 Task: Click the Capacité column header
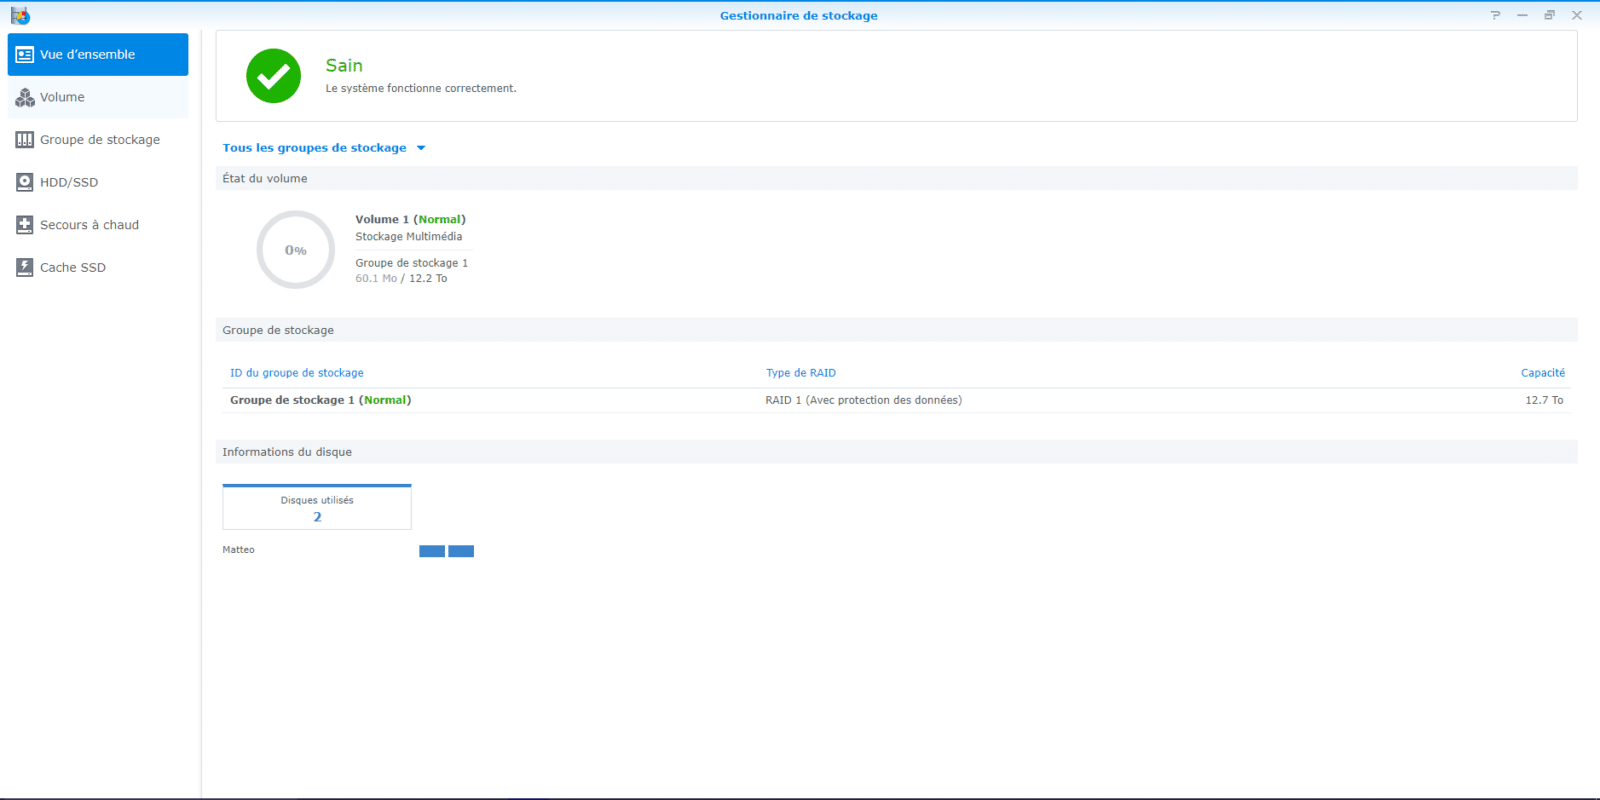[x=1542, y=373]
